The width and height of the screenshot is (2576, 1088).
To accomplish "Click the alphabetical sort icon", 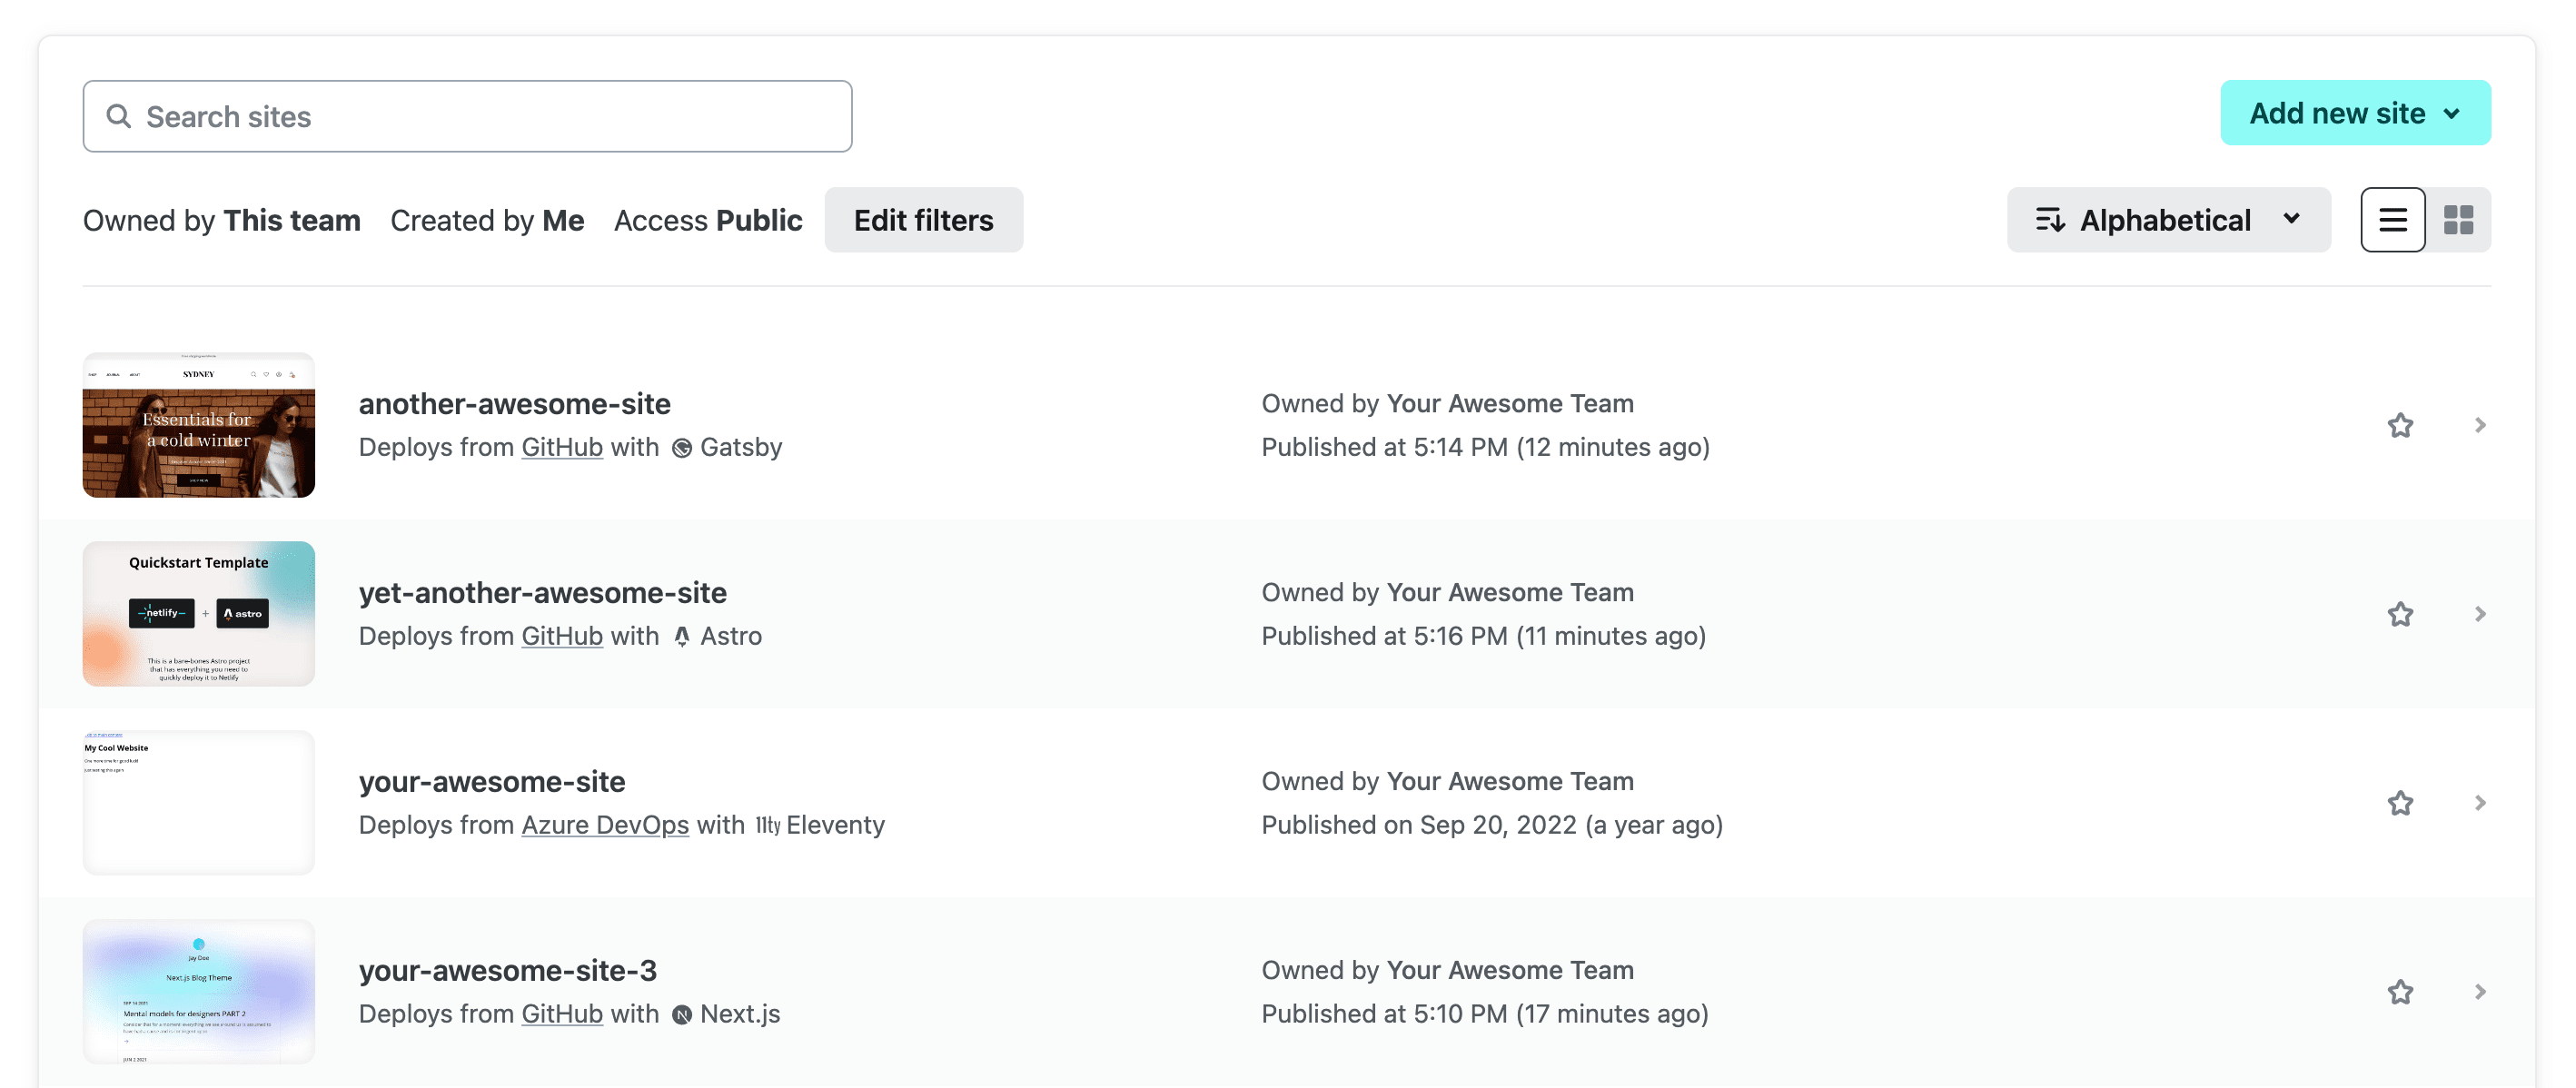I will [2050, 219].
